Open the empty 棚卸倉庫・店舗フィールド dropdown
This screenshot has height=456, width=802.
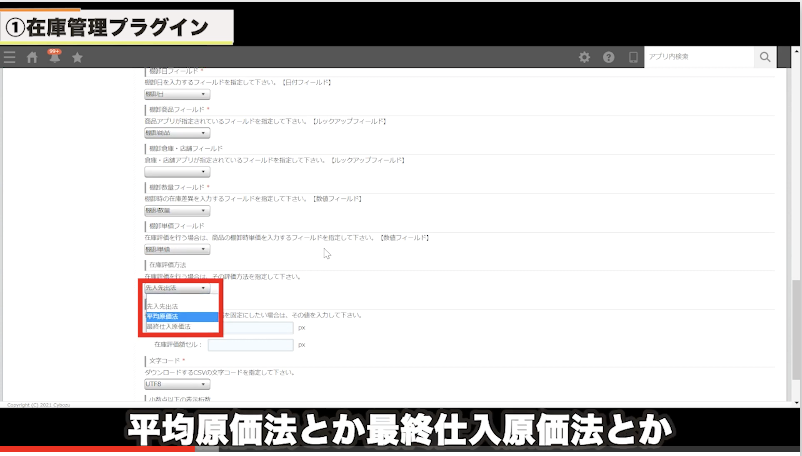point(176,171)
